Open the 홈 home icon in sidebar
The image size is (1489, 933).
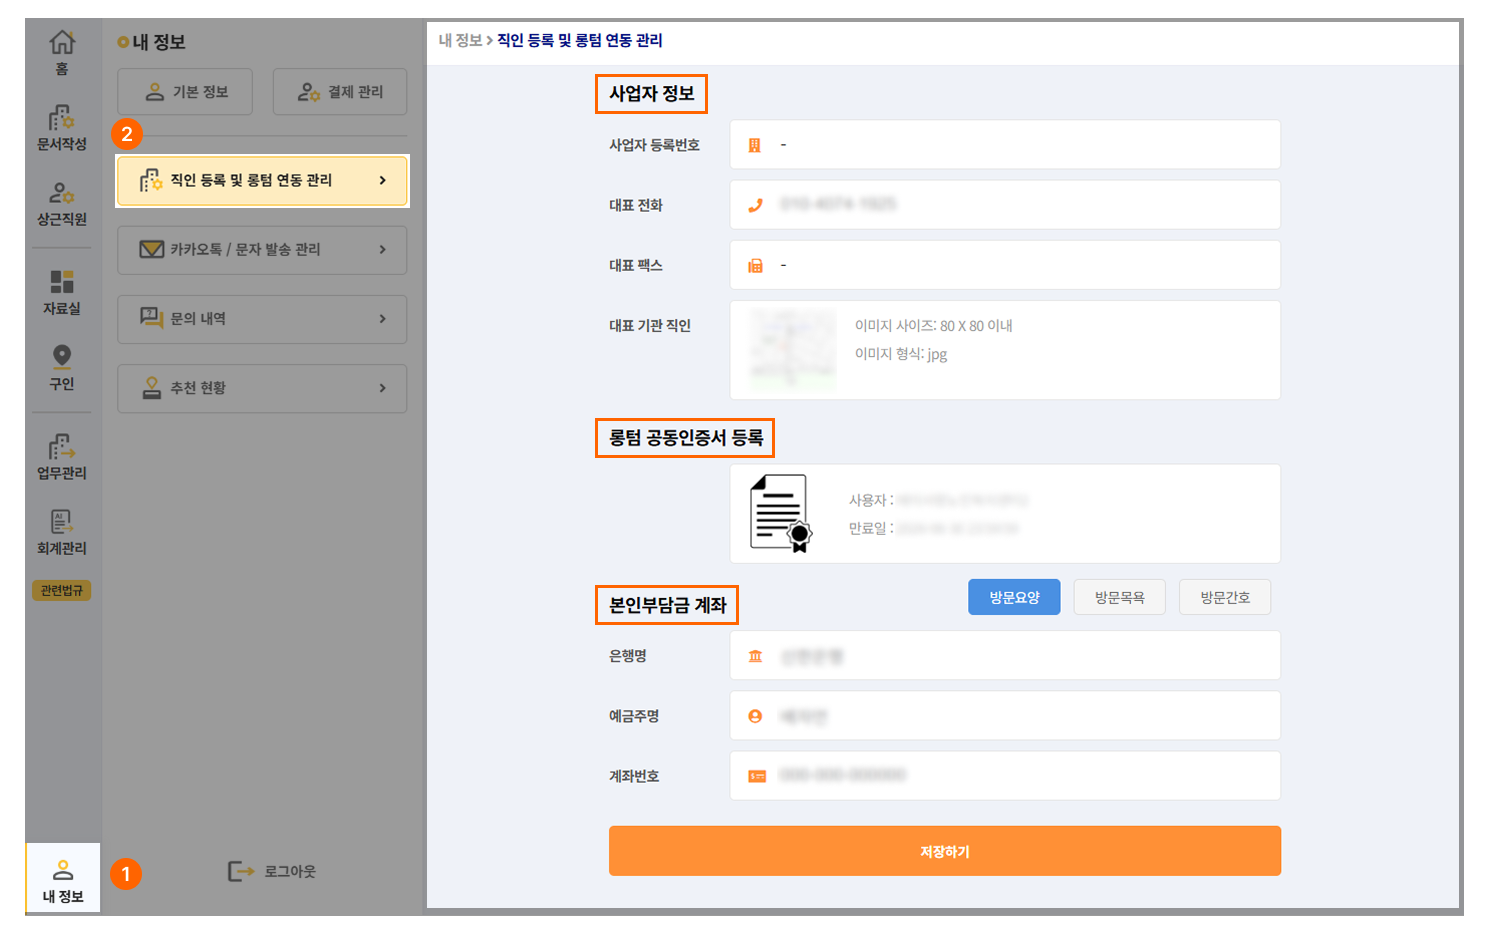point(62,43)
